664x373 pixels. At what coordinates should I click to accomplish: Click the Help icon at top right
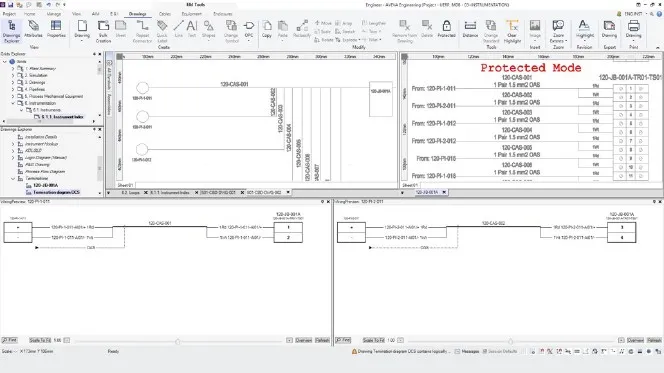(x=659, y=14)
